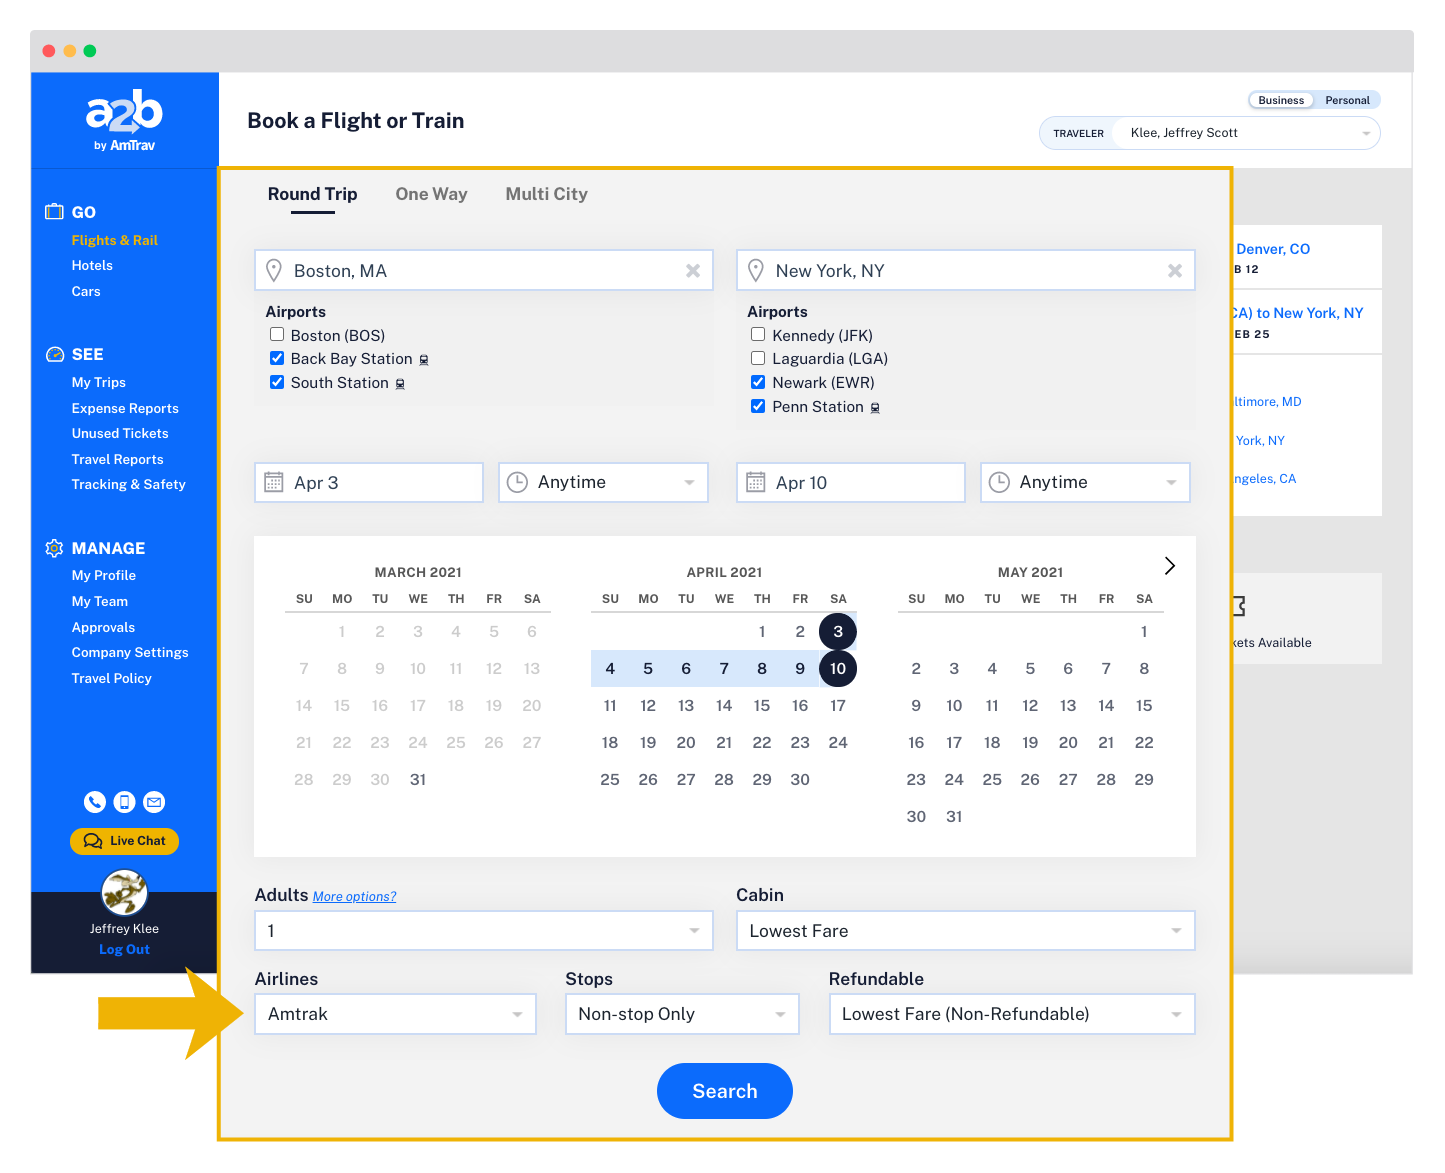The width and height of the screenshot is (1445, 1173).
Task: Go to next month in calendar
Action: [1169, 566]
